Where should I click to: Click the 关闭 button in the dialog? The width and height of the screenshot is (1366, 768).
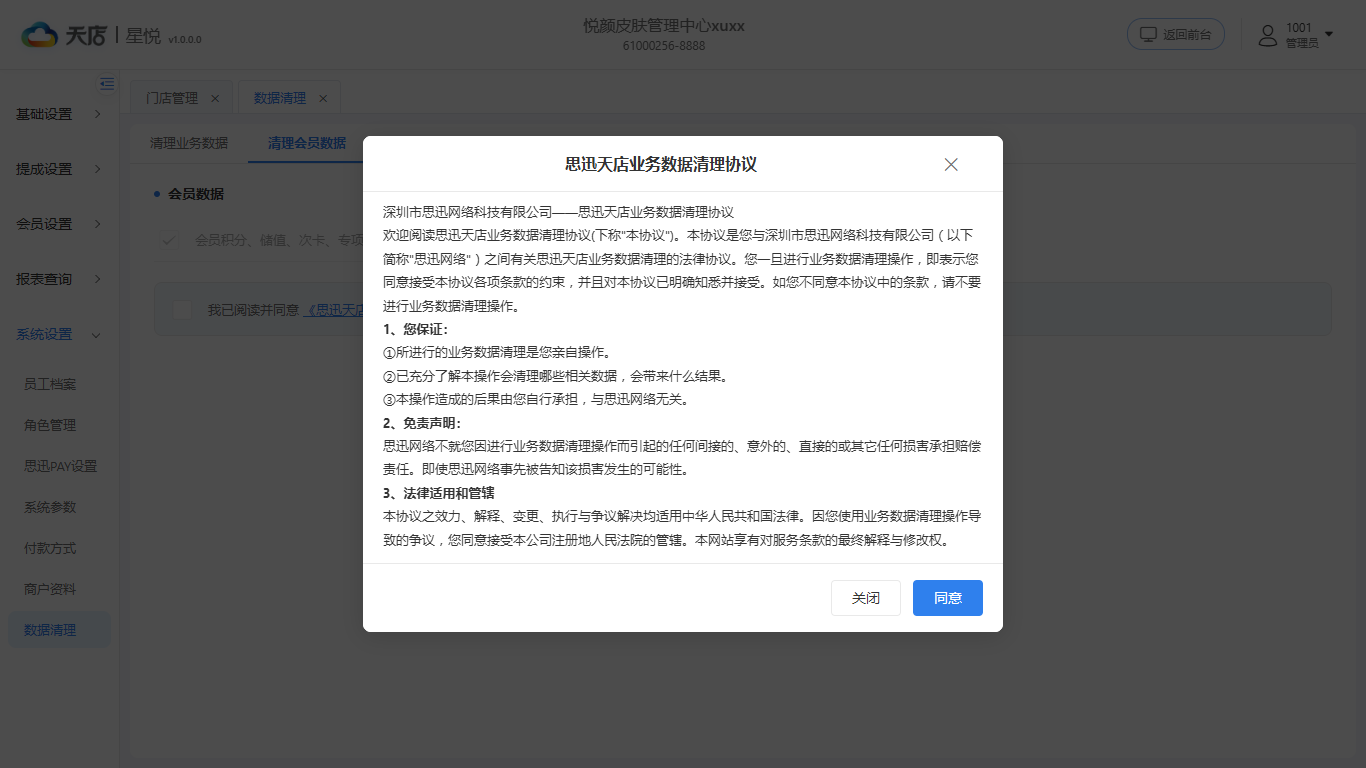click(x=866, y=598)
